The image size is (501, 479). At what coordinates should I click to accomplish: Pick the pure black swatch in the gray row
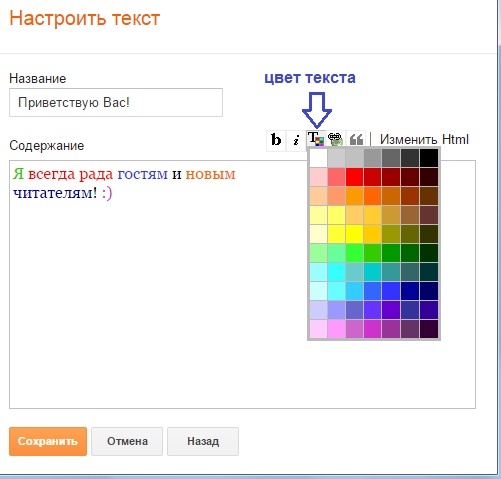coord(429,158)
